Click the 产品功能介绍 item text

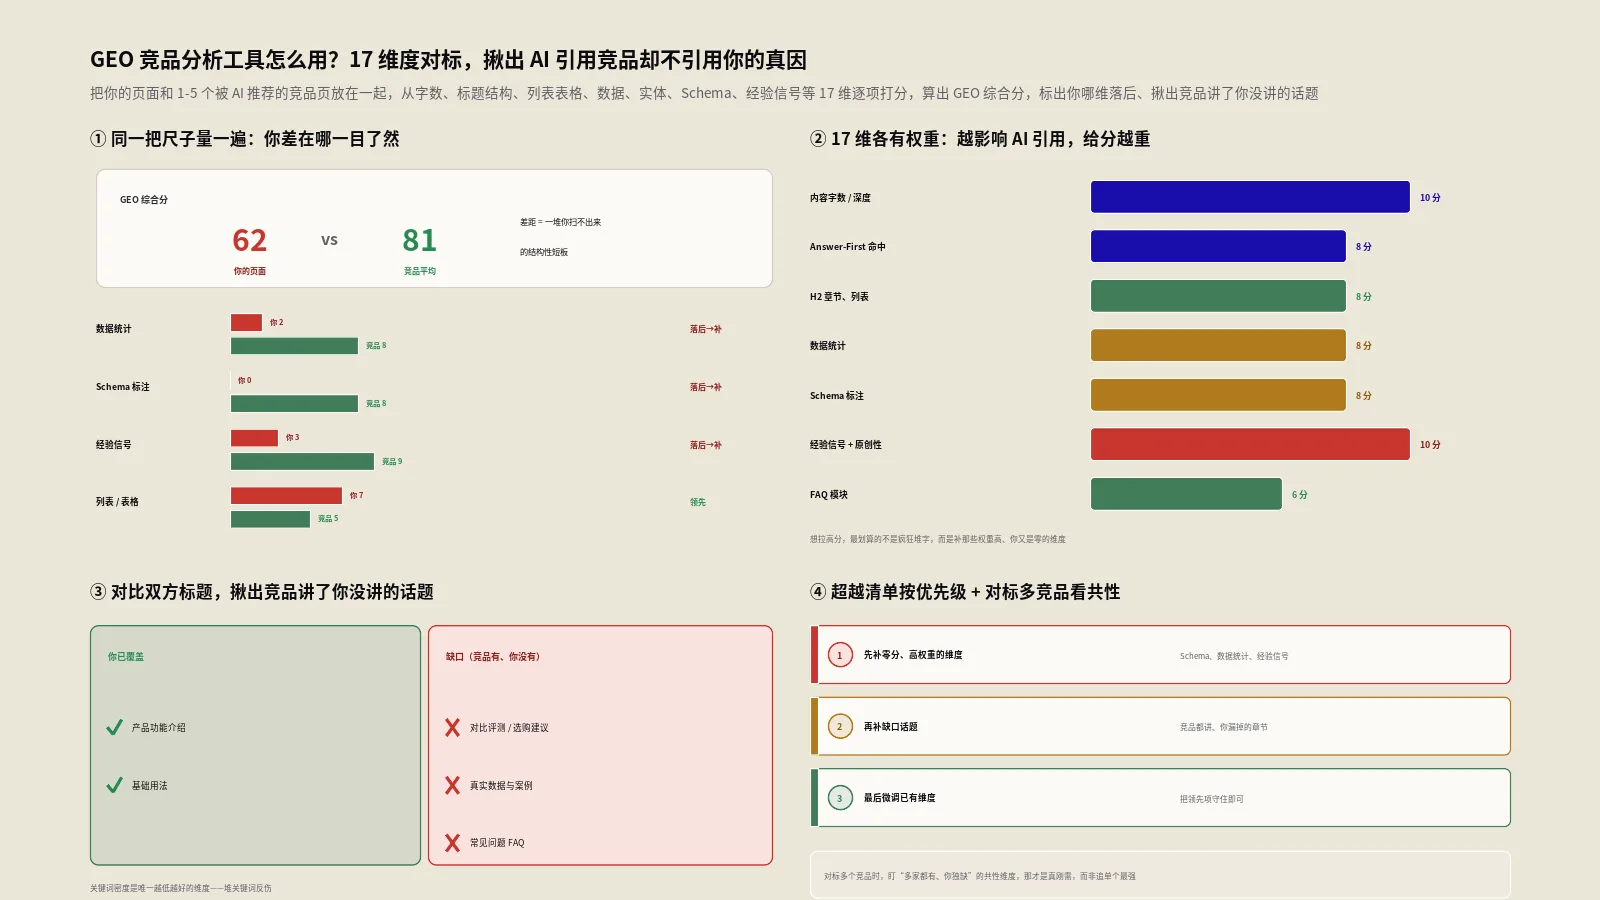(159, 728)
